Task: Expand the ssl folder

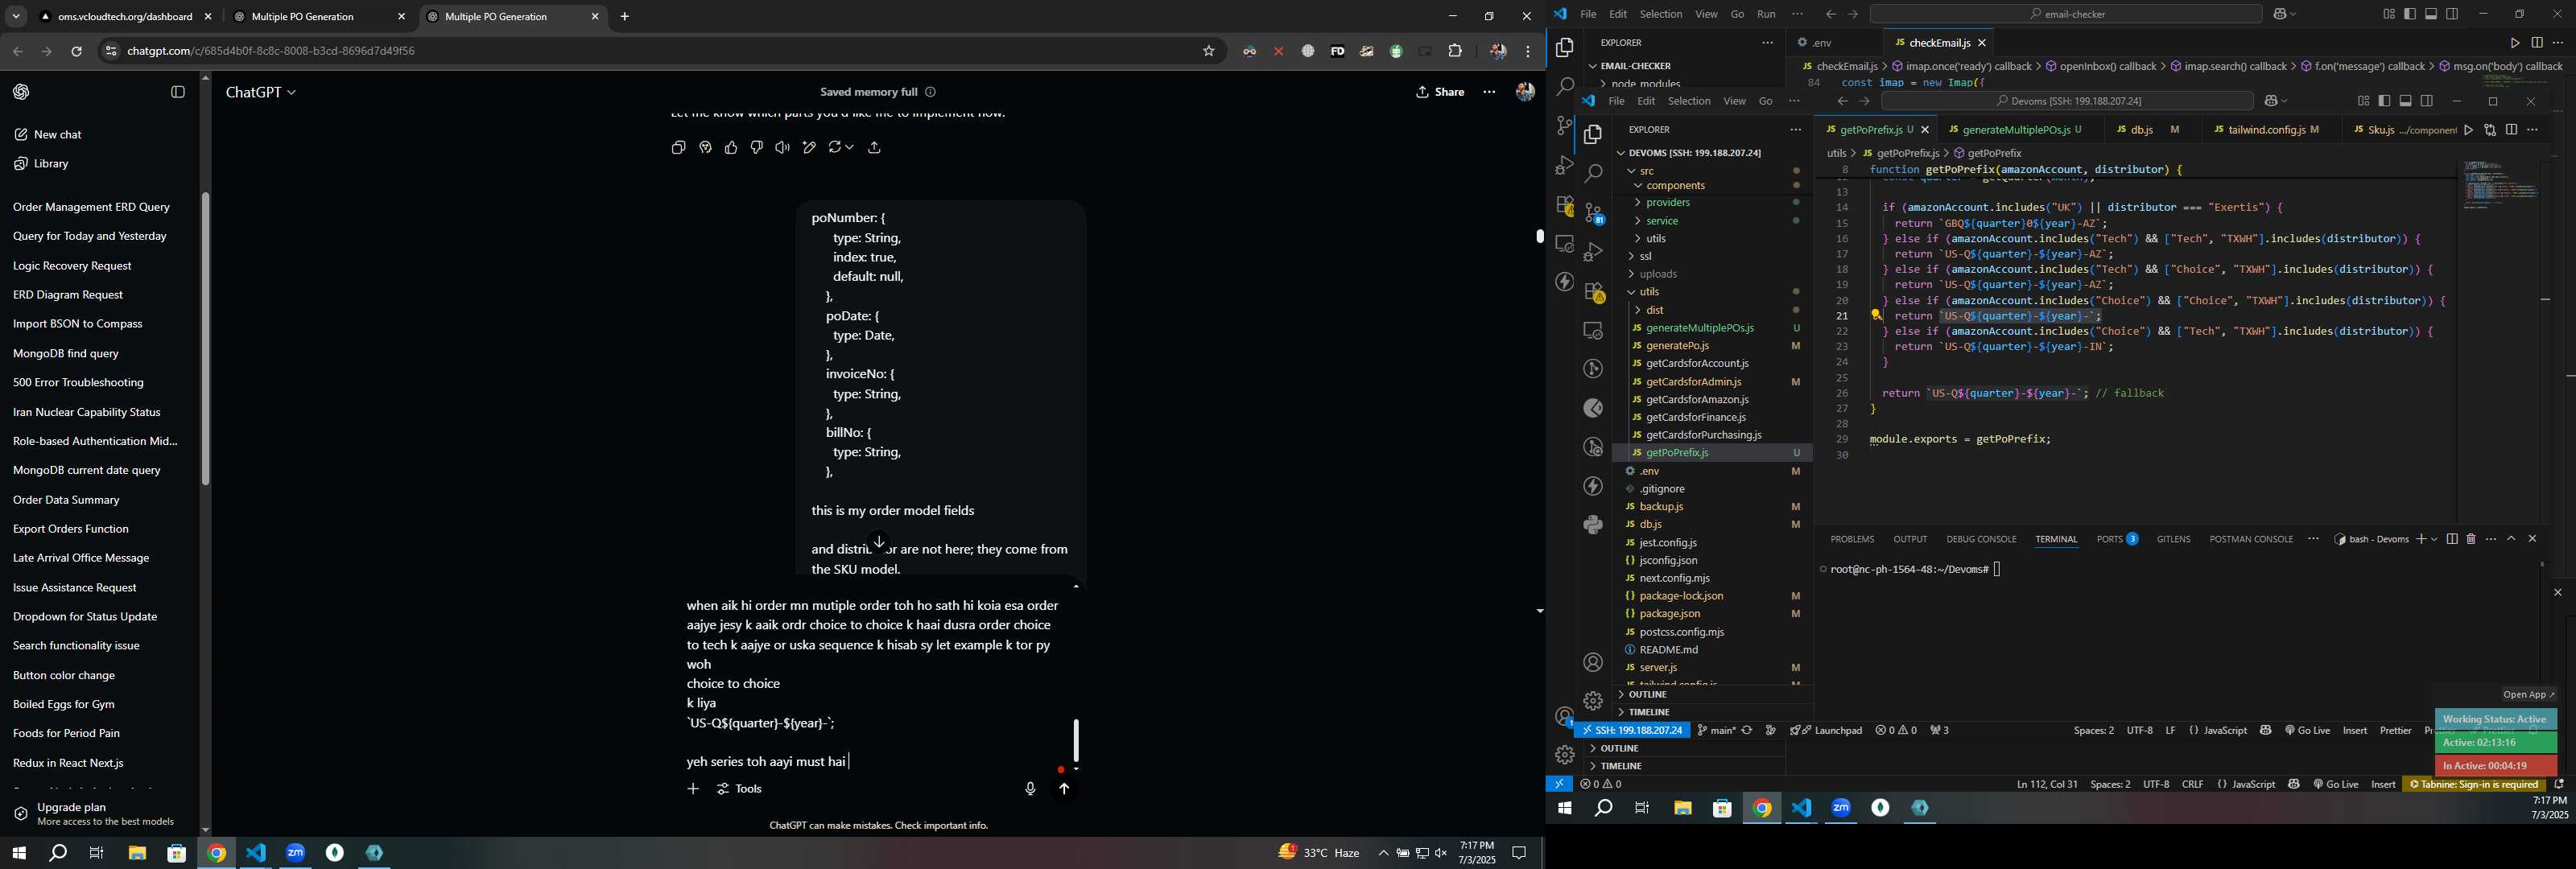Action: coord(1645,257)
